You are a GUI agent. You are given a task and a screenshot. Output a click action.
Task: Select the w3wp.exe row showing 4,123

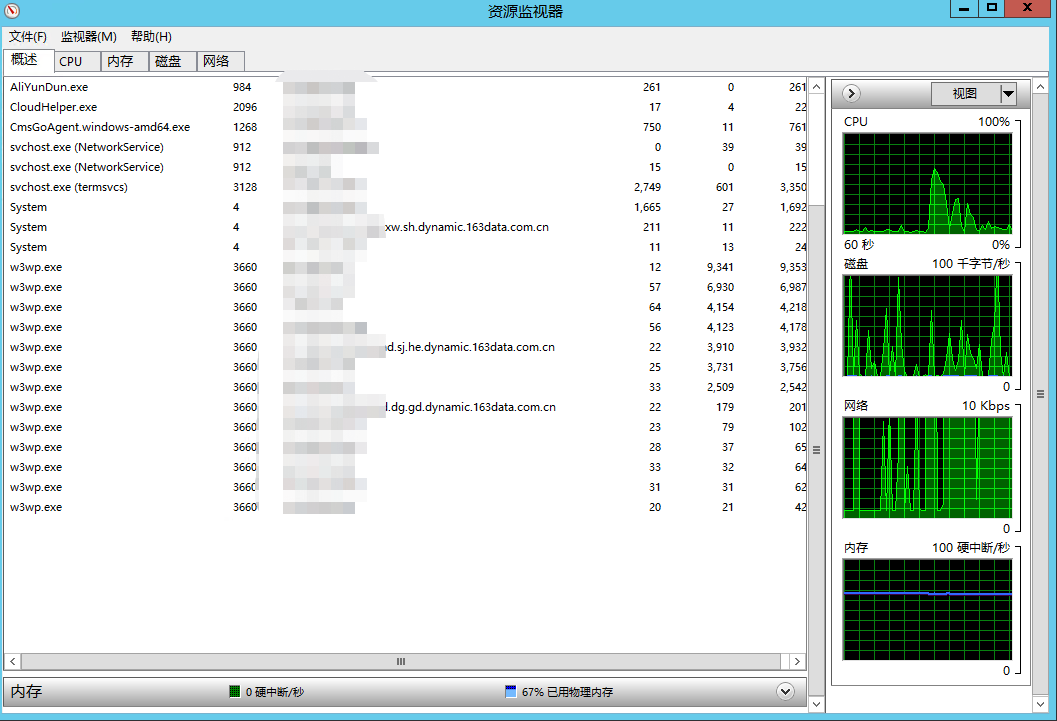pyautogui.click(x=406, y=327)
